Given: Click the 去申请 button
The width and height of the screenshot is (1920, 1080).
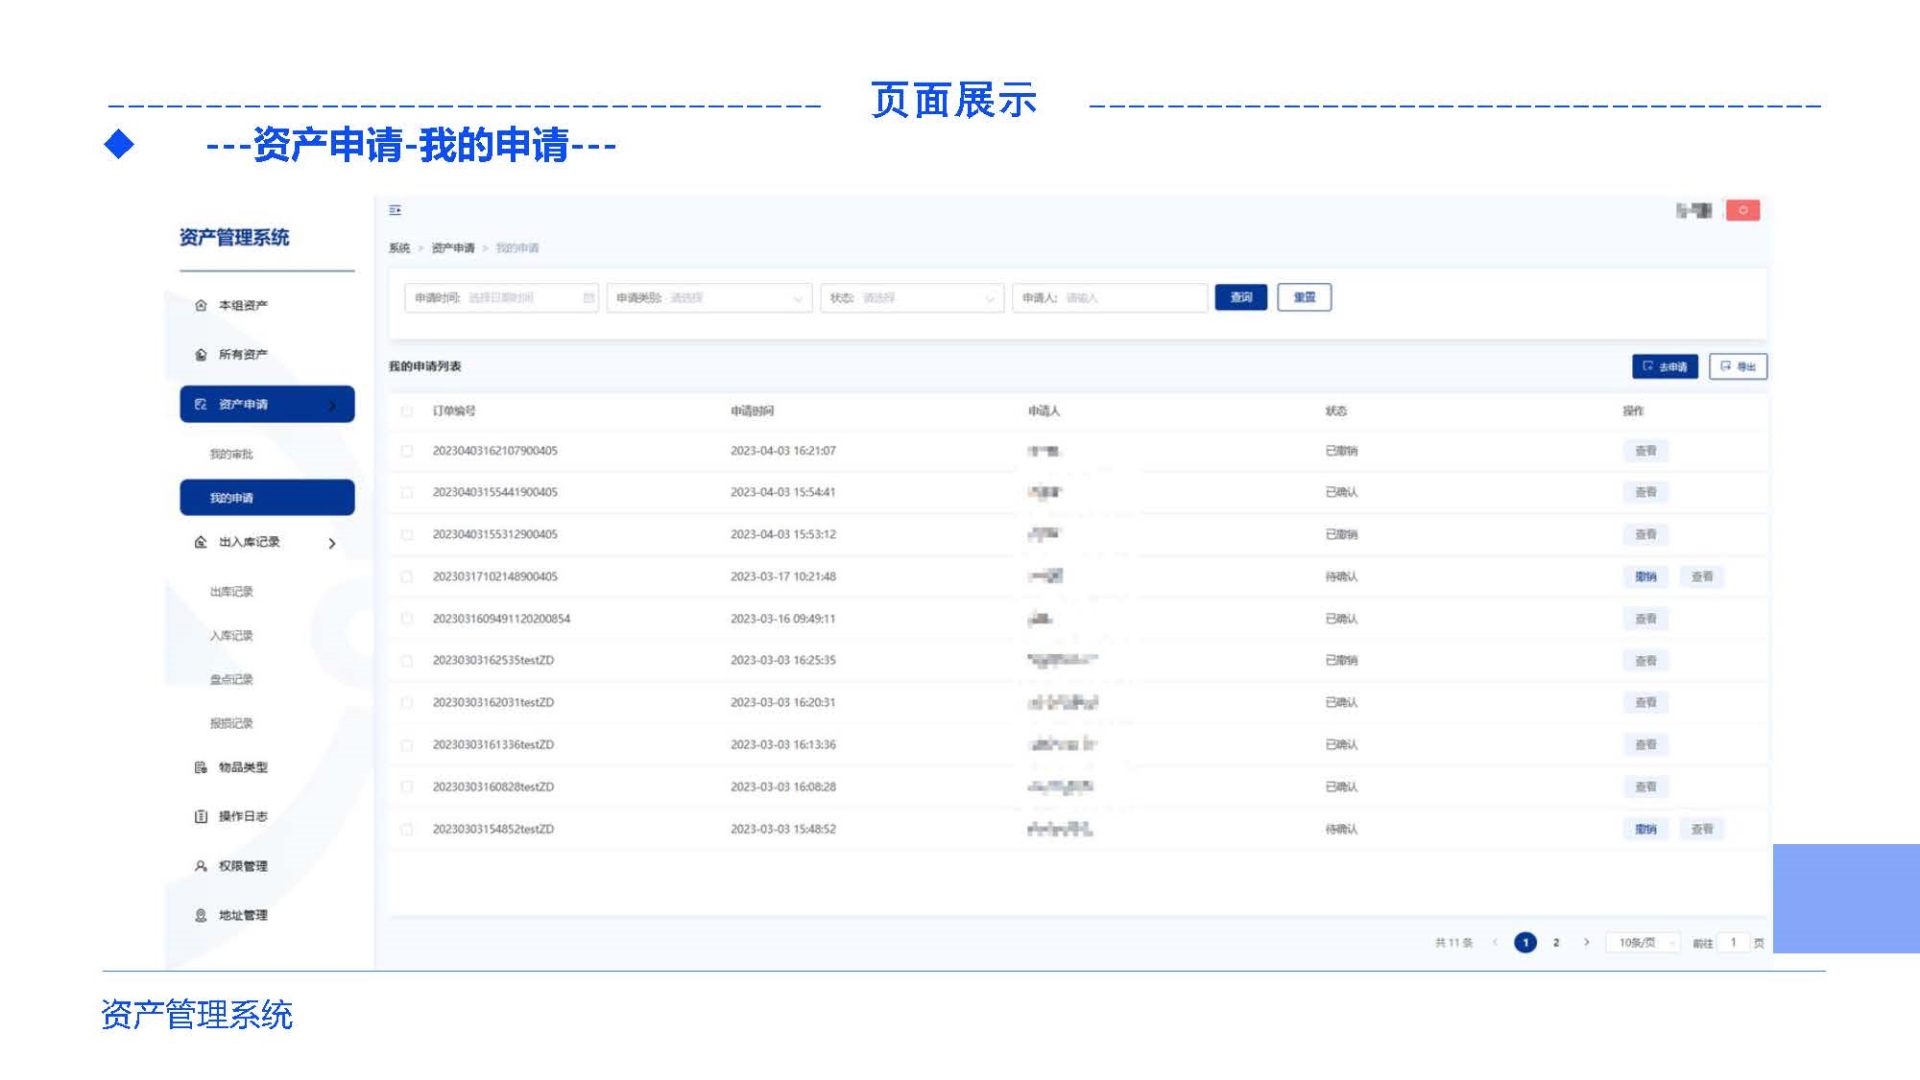Looking at the screenshot, I should [x=1664, y=367].
